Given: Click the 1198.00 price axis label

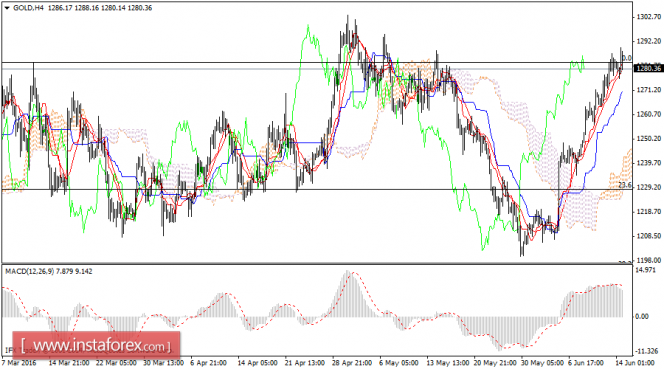Looking at the screenshot, I should click(649, 260).
